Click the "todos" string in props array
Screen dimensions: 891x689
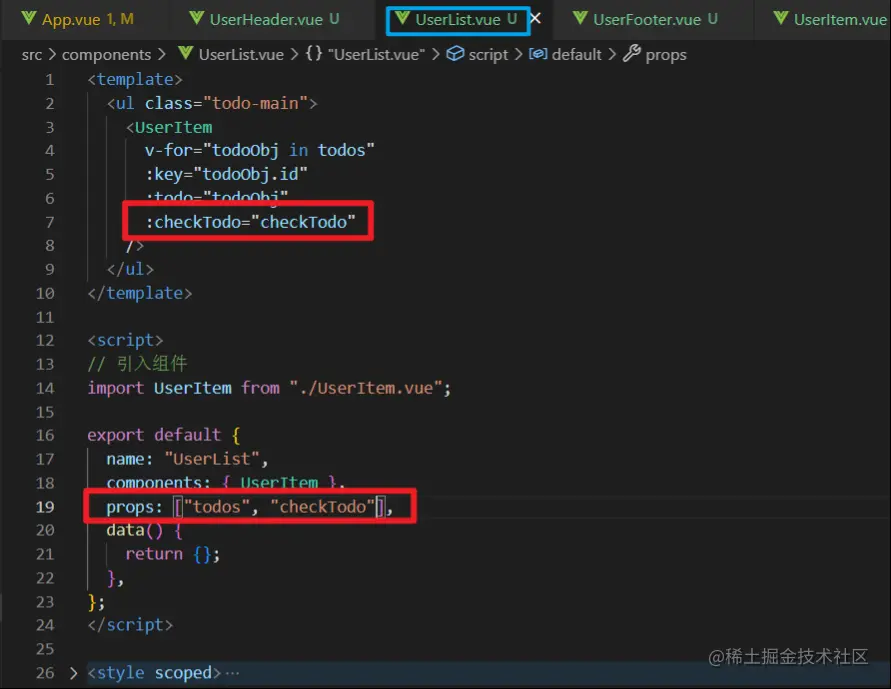pyautogui.click(x=216, y=507)
